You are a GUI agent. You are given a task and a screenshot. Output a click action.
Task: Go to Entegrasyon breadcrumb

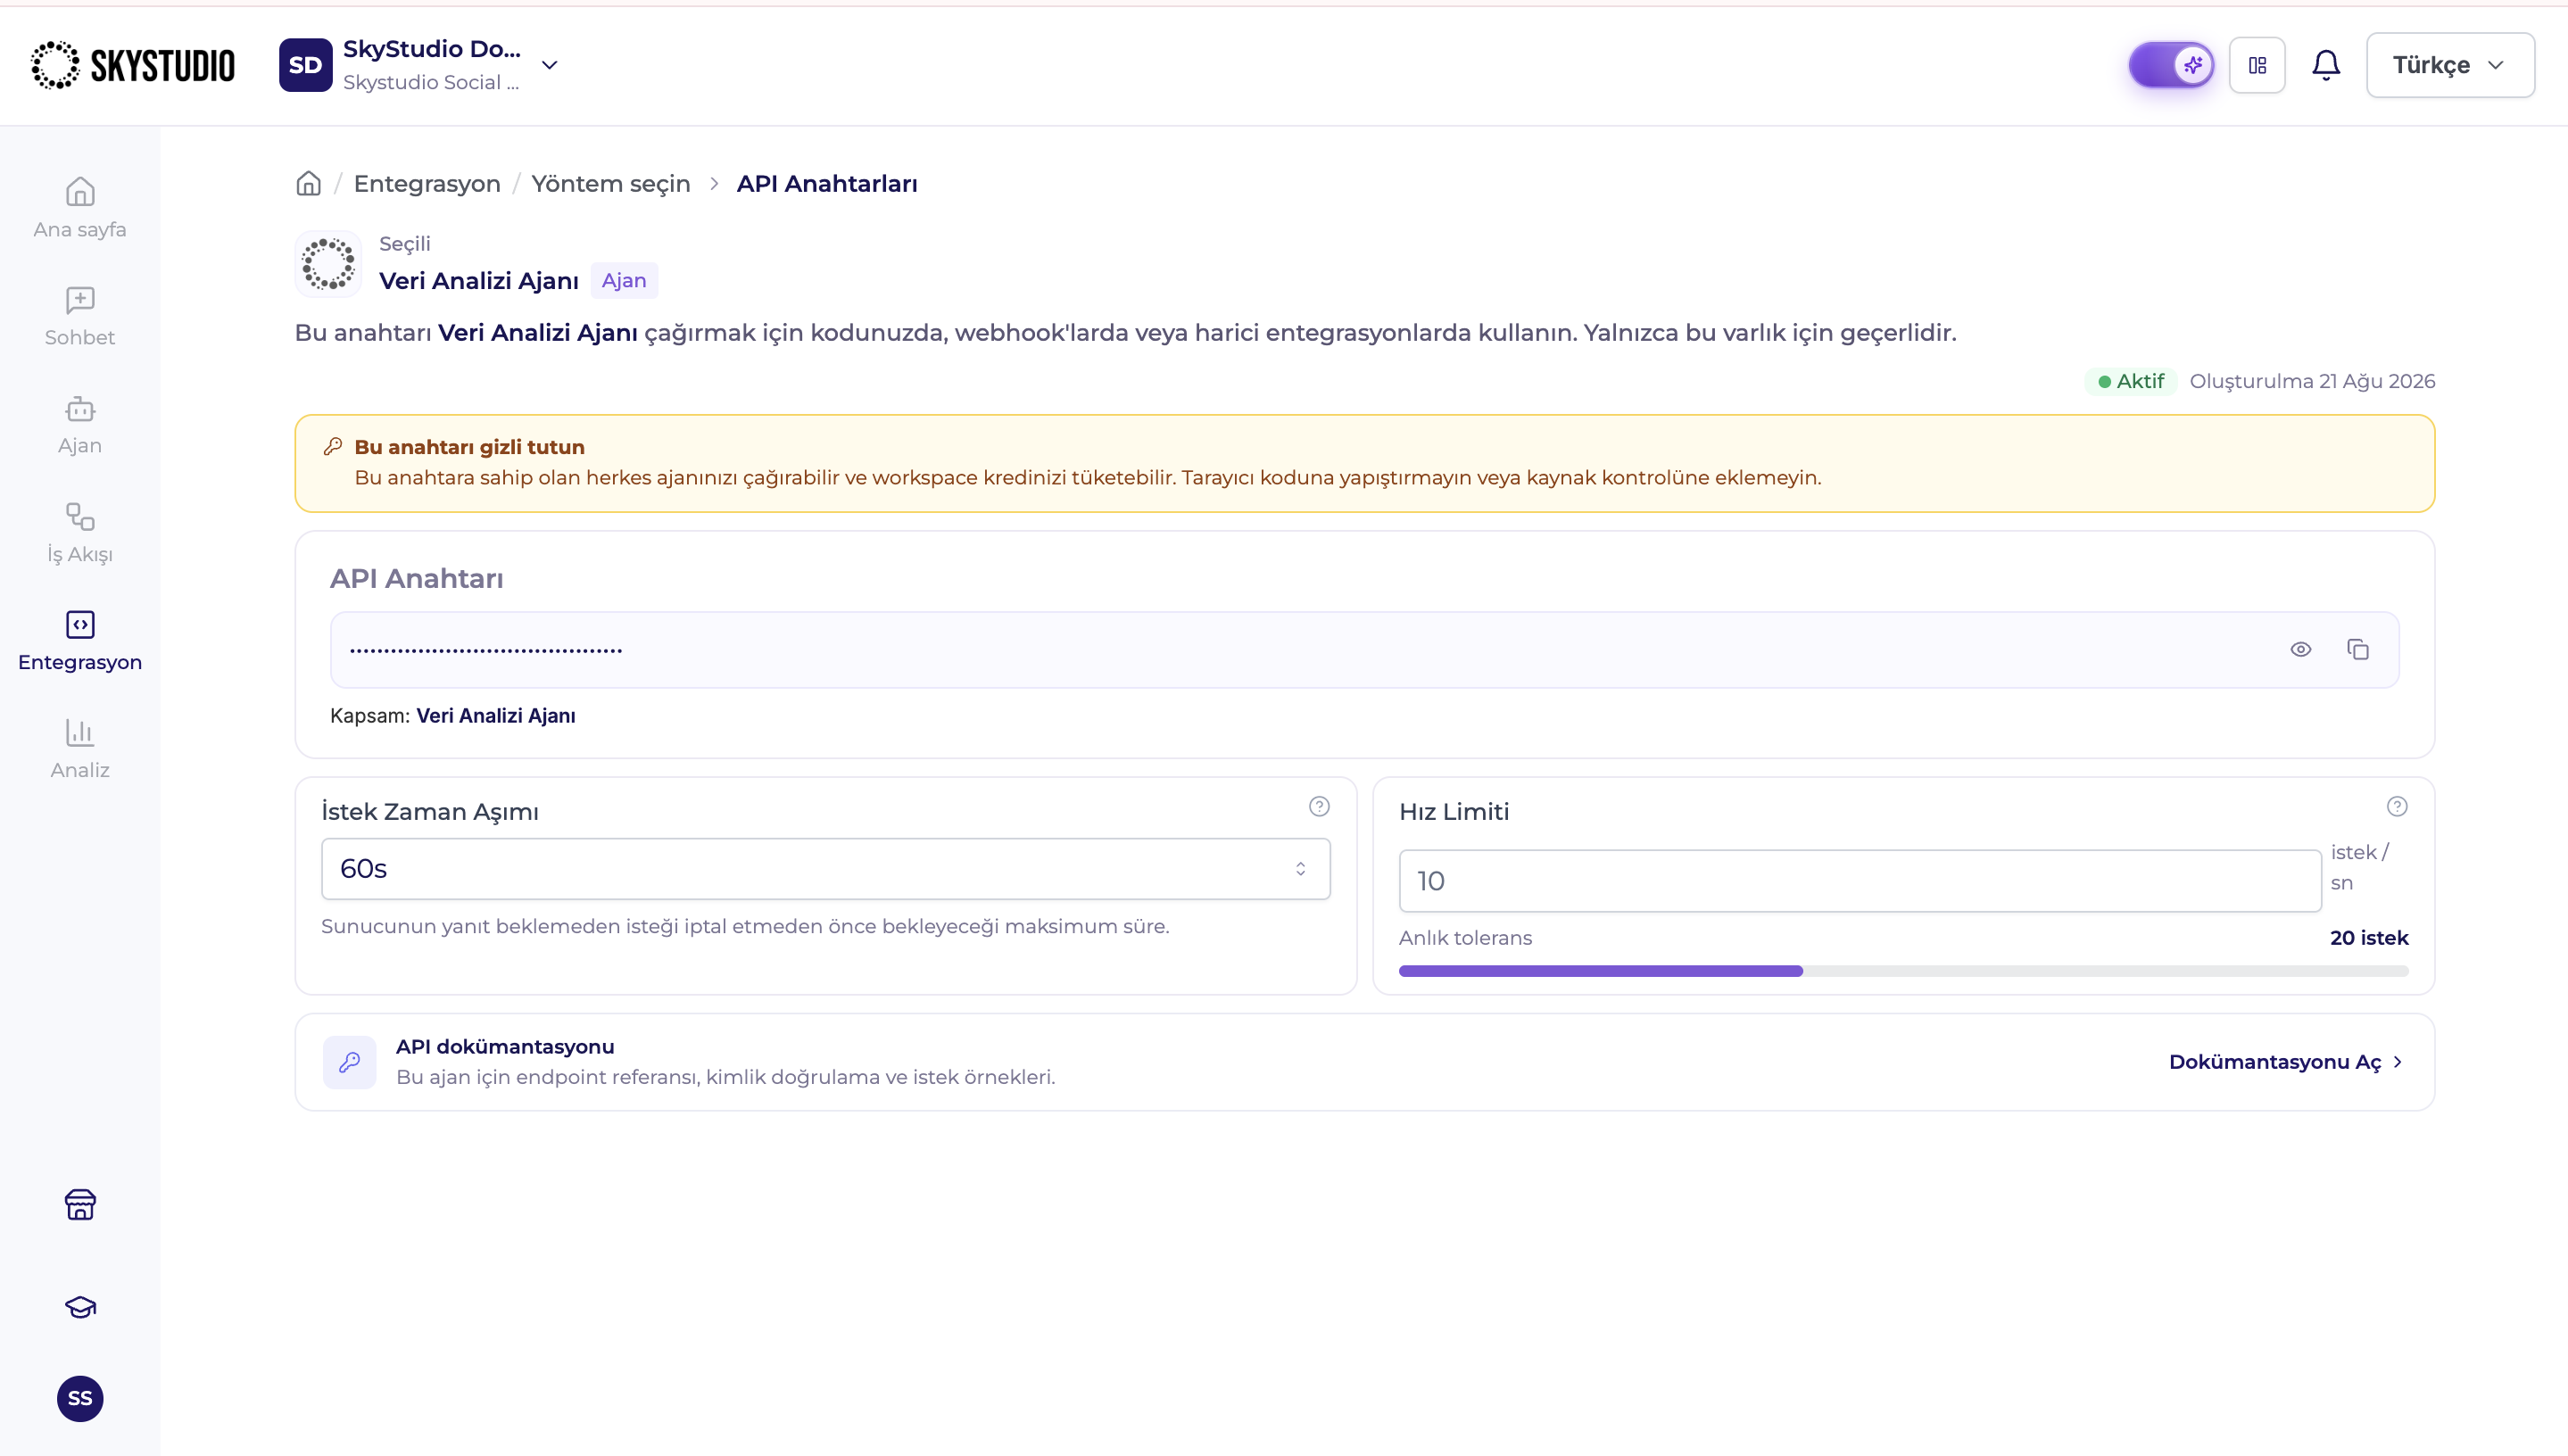tap(427, 184)
